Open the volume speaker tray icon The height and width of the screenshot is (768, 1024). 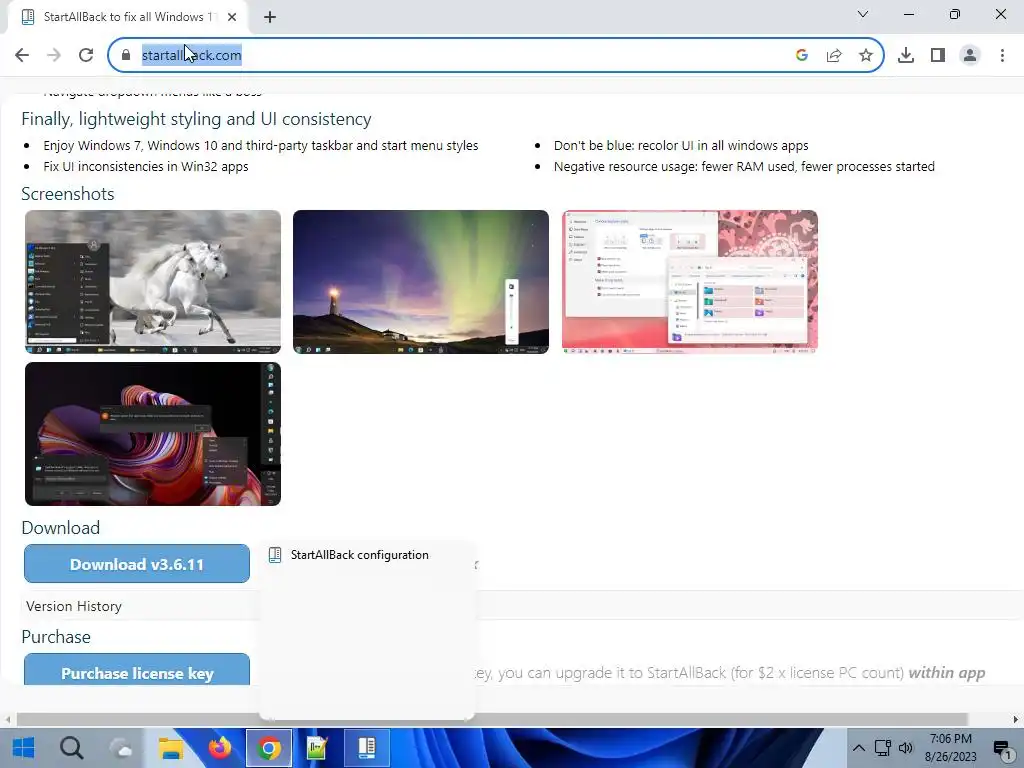pyautogui.click(x=906, y=748)
